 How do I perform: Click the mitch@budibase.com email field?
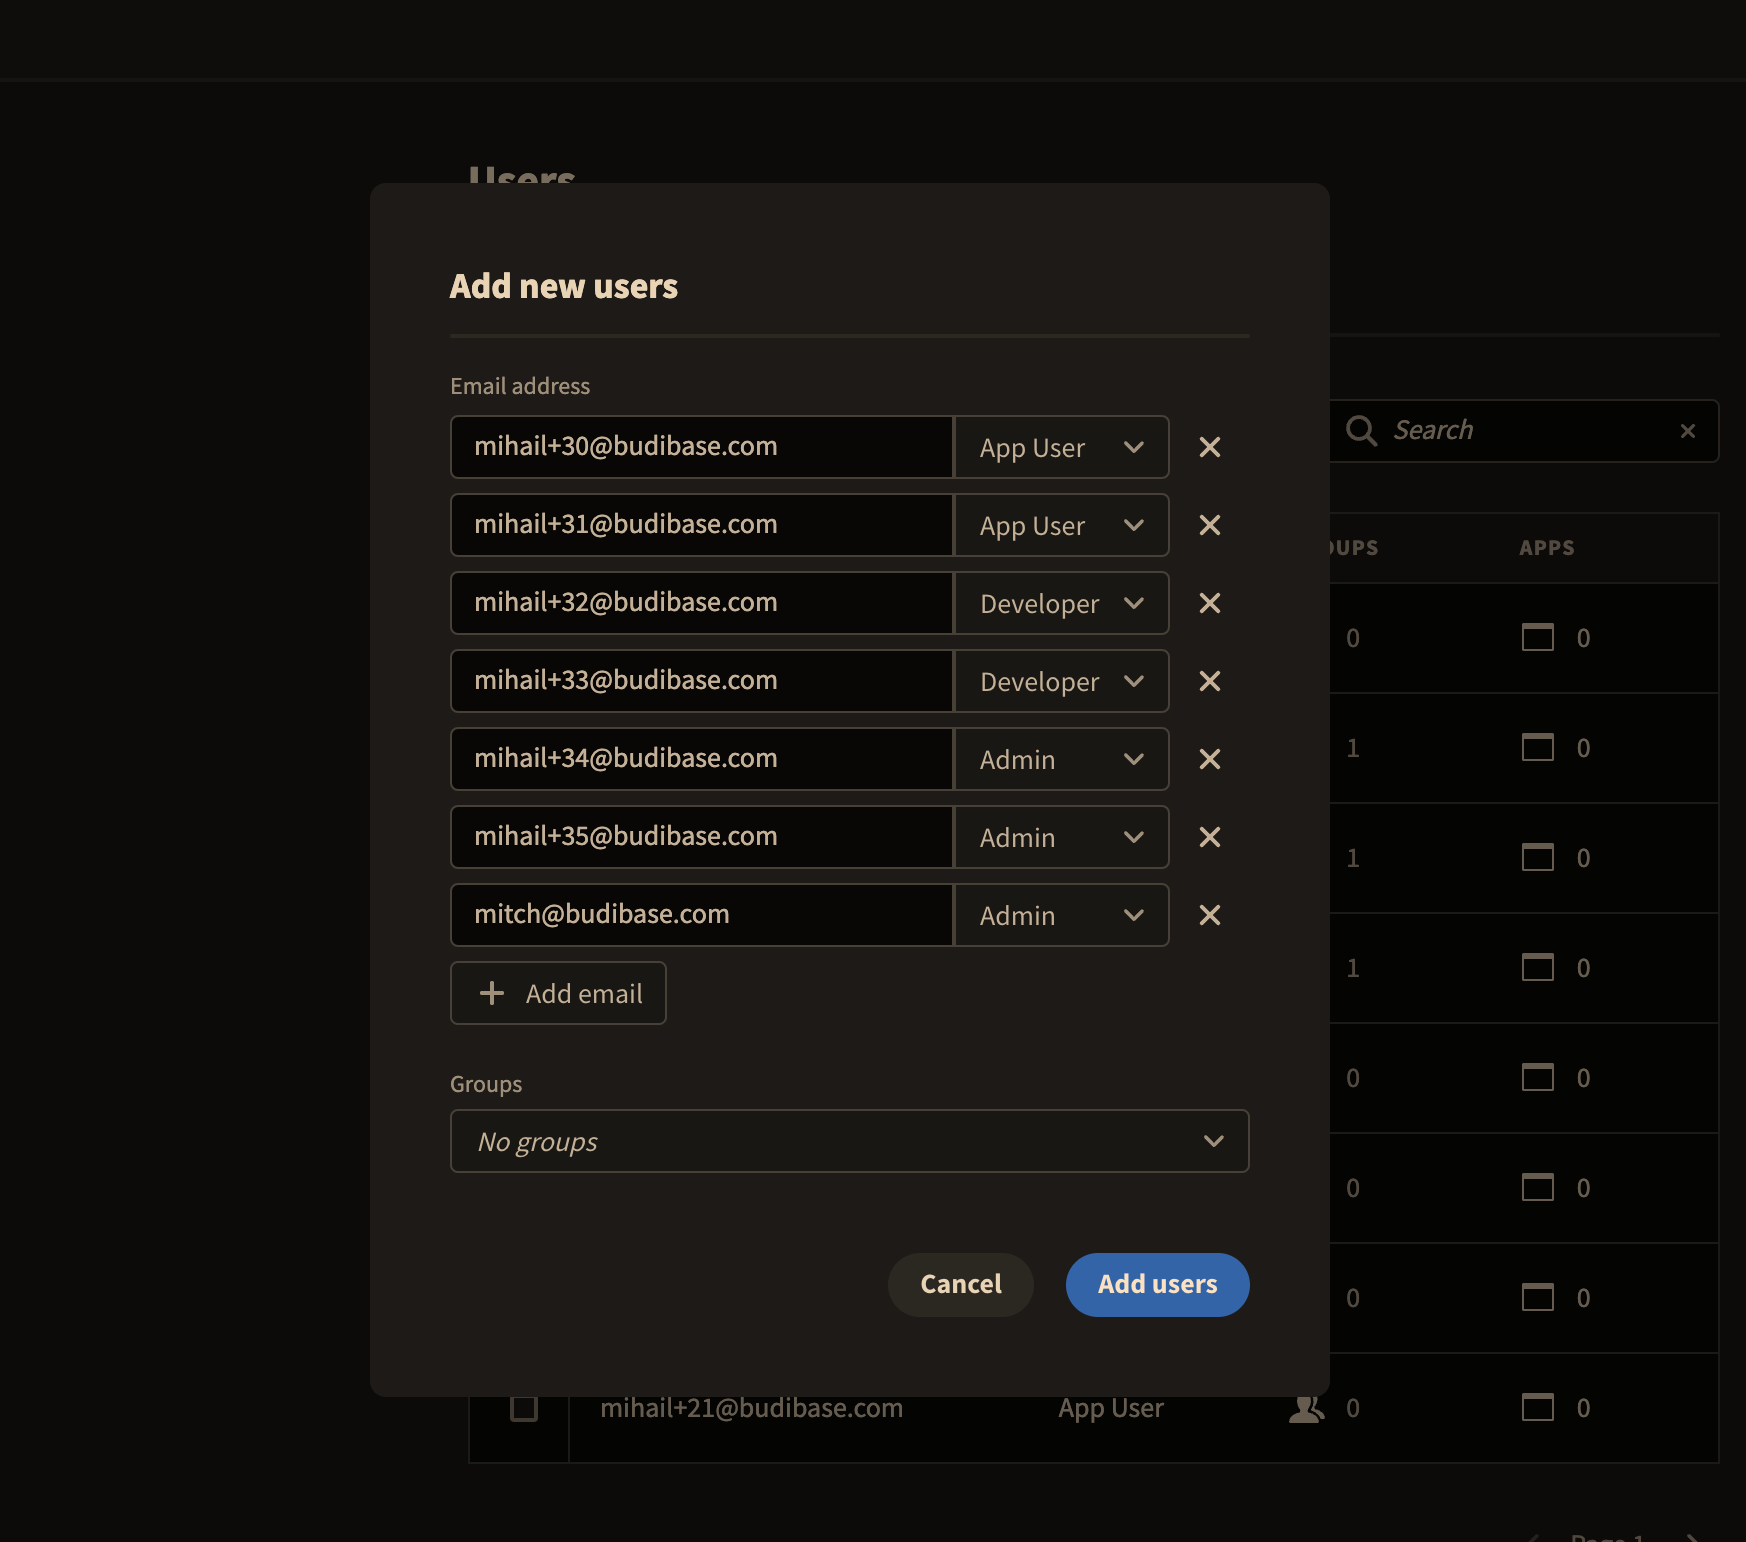click(702, 915)
